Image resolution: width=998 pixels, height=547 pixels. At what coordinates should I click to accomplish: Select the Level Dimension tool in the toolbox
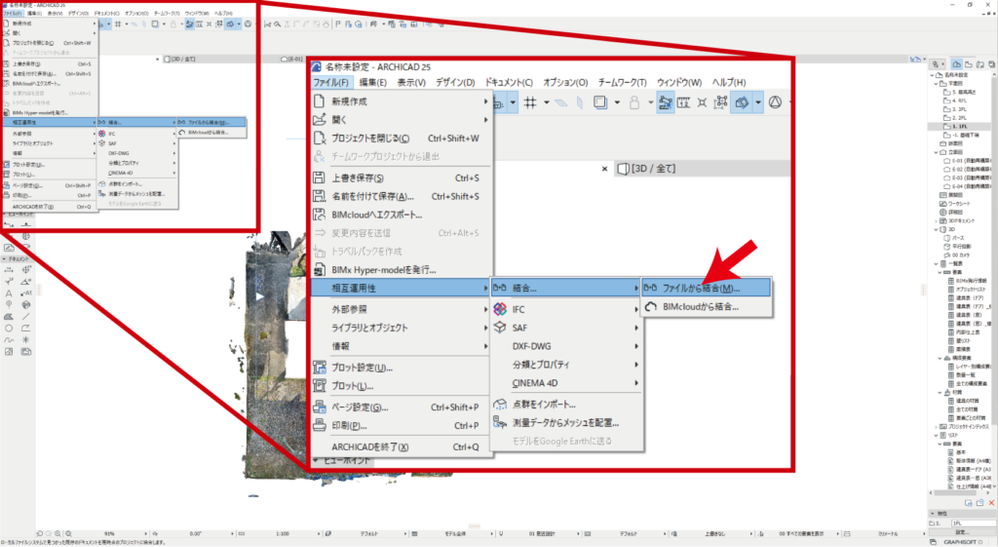27,269
